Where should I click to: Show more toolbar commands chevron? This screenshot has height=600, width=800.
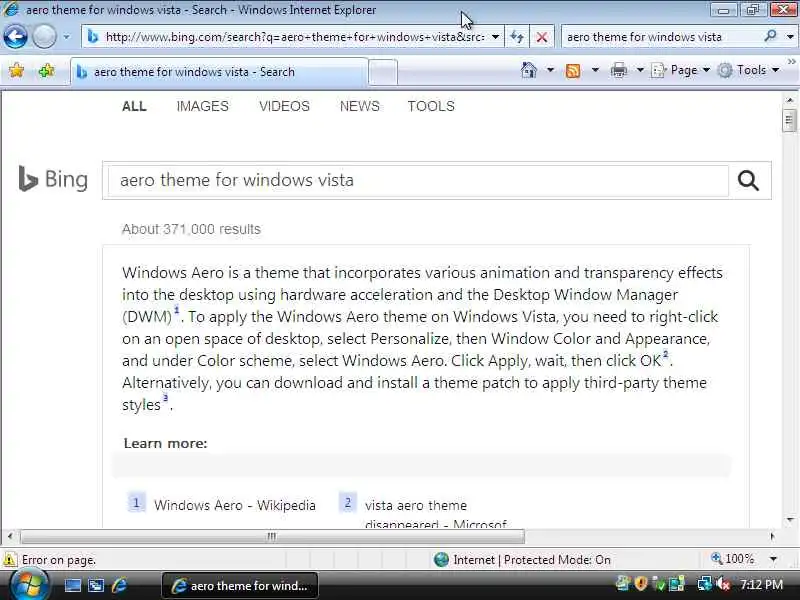tap(791, 62)
